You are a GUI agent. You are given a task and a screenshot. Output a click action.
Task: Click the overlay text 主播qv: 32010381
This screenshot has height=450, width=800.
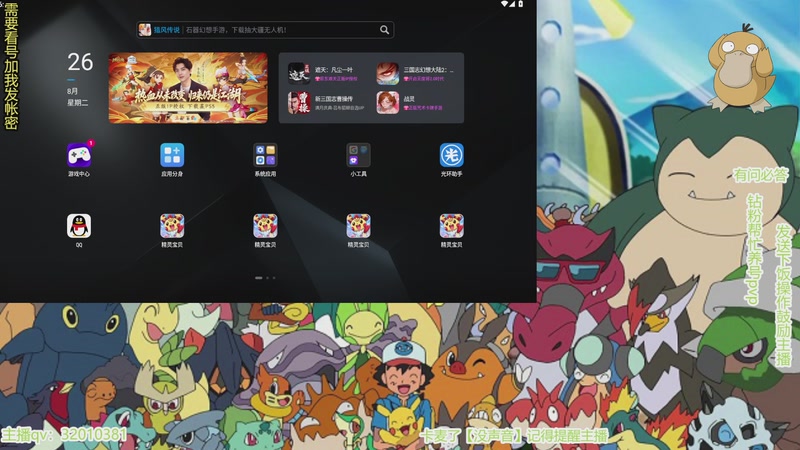(64, 435)
